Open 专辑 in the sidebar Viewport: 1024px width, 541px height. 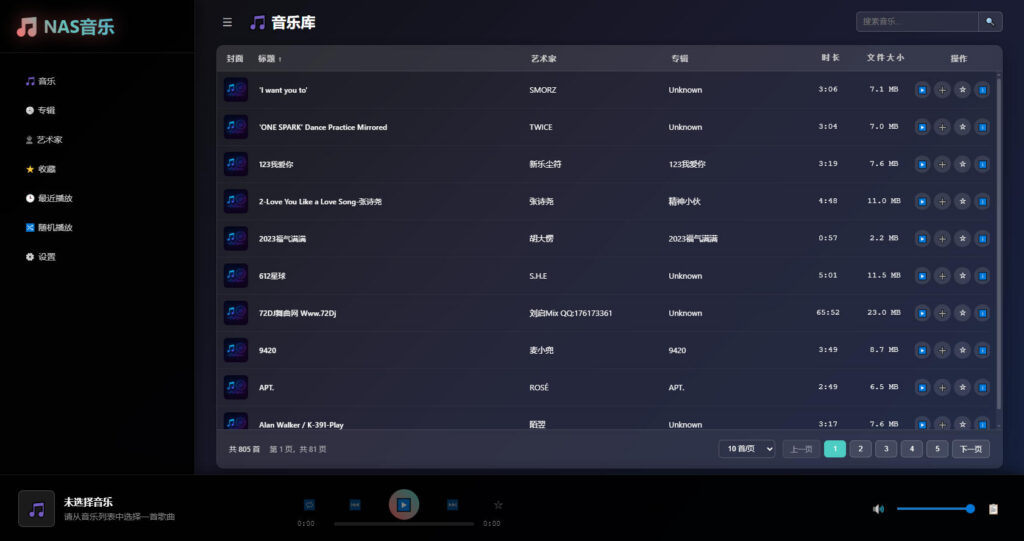click(x=46, y=110)
